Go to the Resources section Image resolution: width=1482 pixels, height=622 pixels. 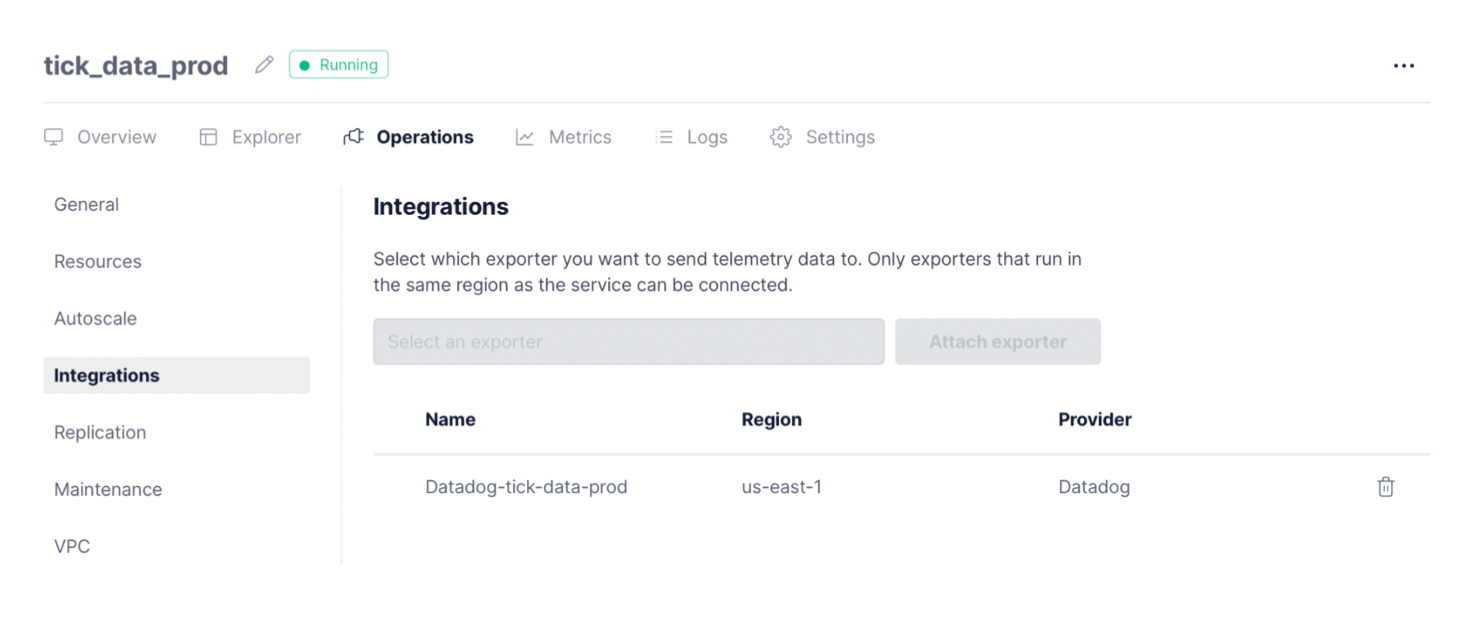point(98,261)
